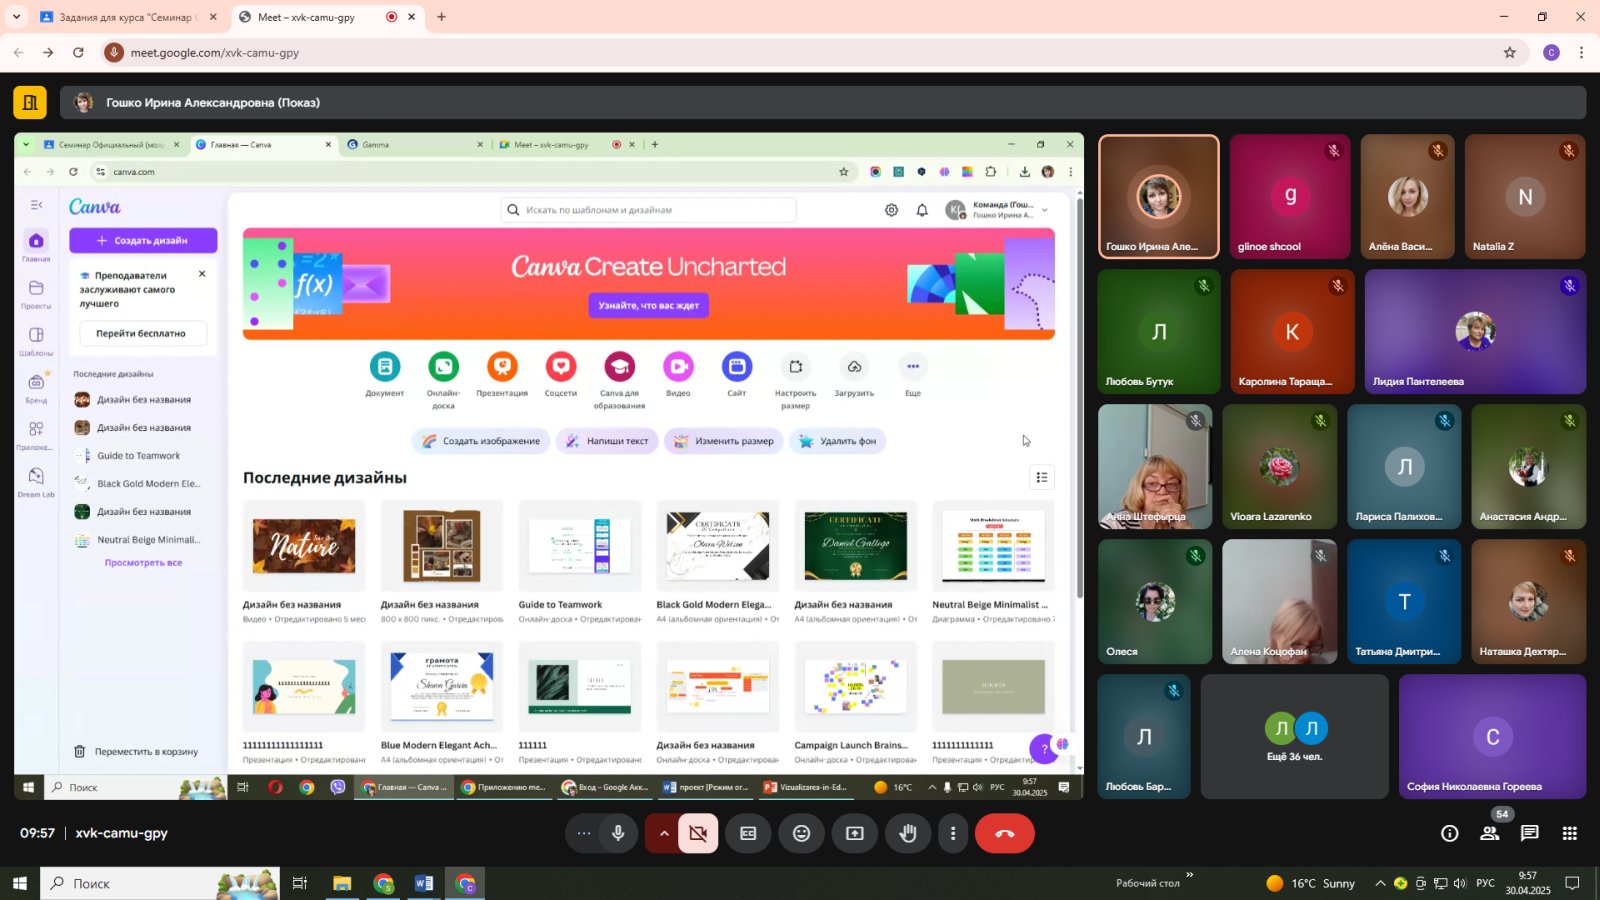Screen dimensions: 1600x900
Task: Click Узнайте, что вас ждет banner button
Action: pyautogui.click(x=649, y=305)
